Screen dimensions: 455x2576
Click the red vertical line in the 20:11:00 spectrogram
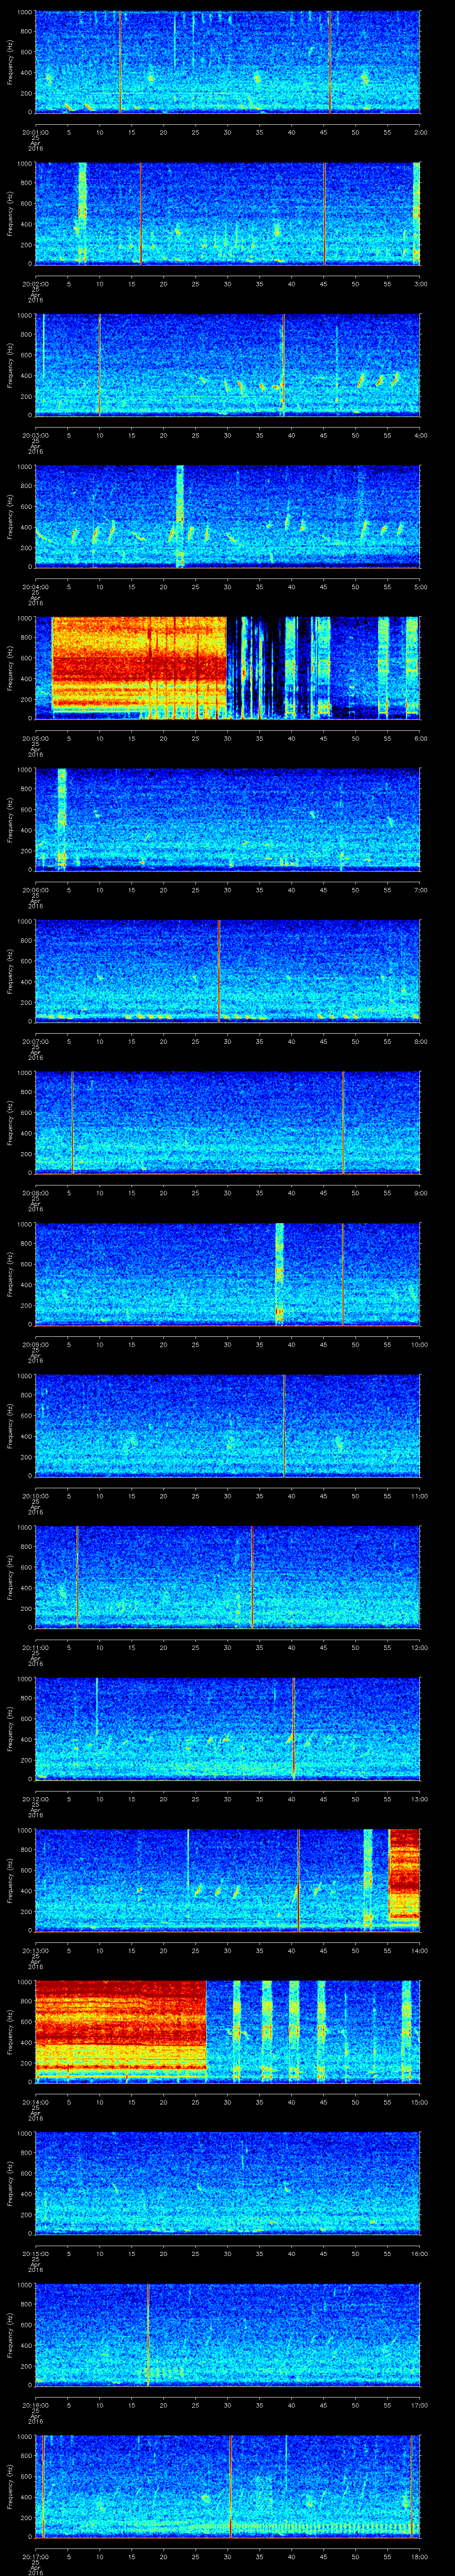coord(252,1577)
